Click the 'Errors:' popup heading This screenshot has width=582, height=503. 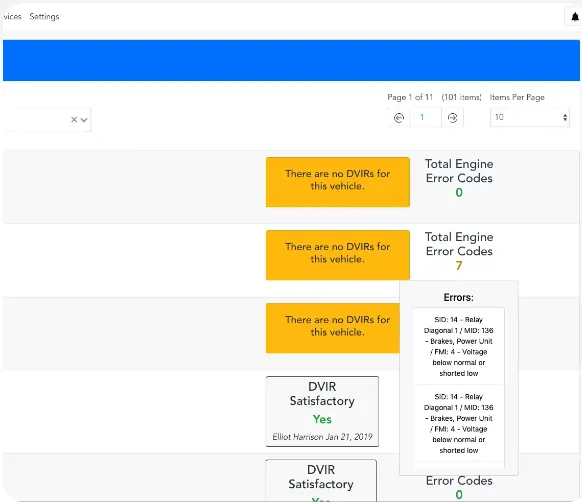click(x=458, y=297)
